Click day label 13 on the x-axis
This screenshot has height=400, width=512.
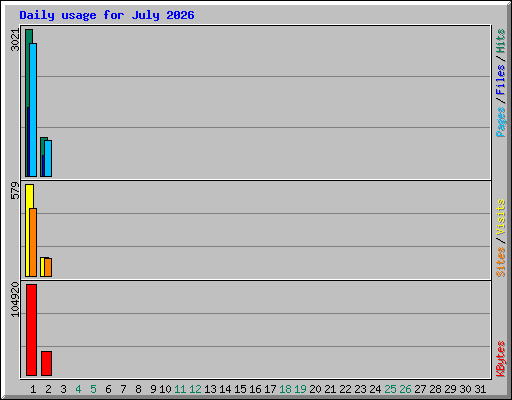pyautogui.click(x=210, y=389)
